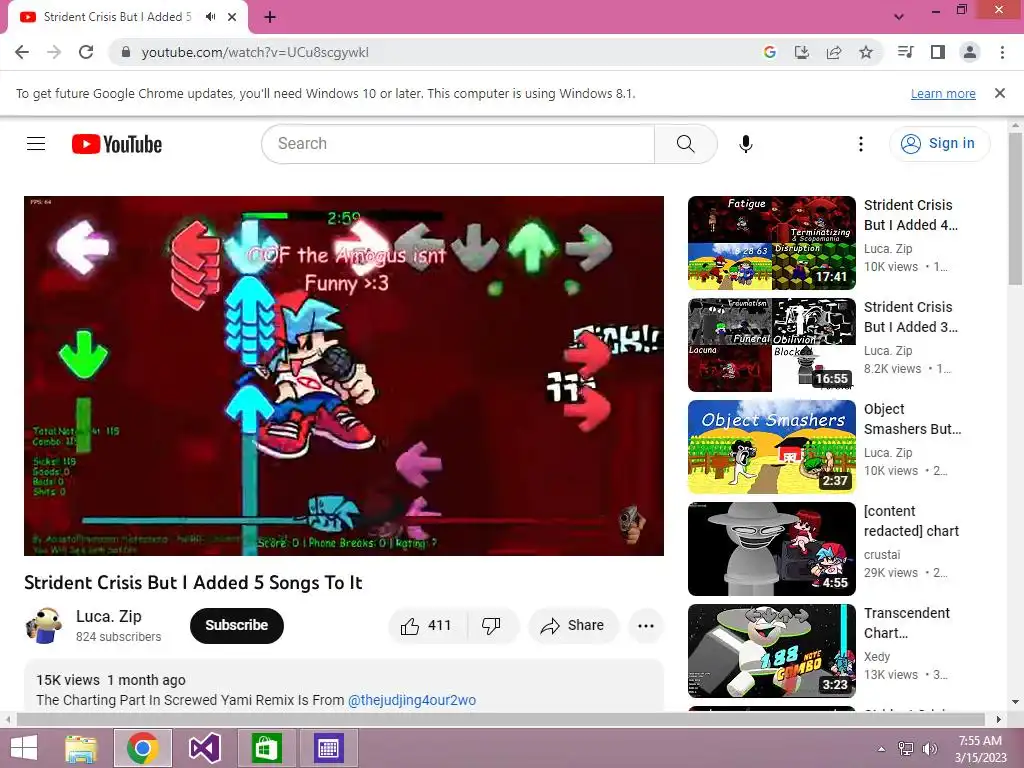Open more actions ellipsis under video
Image resolution: width=1024 pixels, height=768 pixels.
646,626
